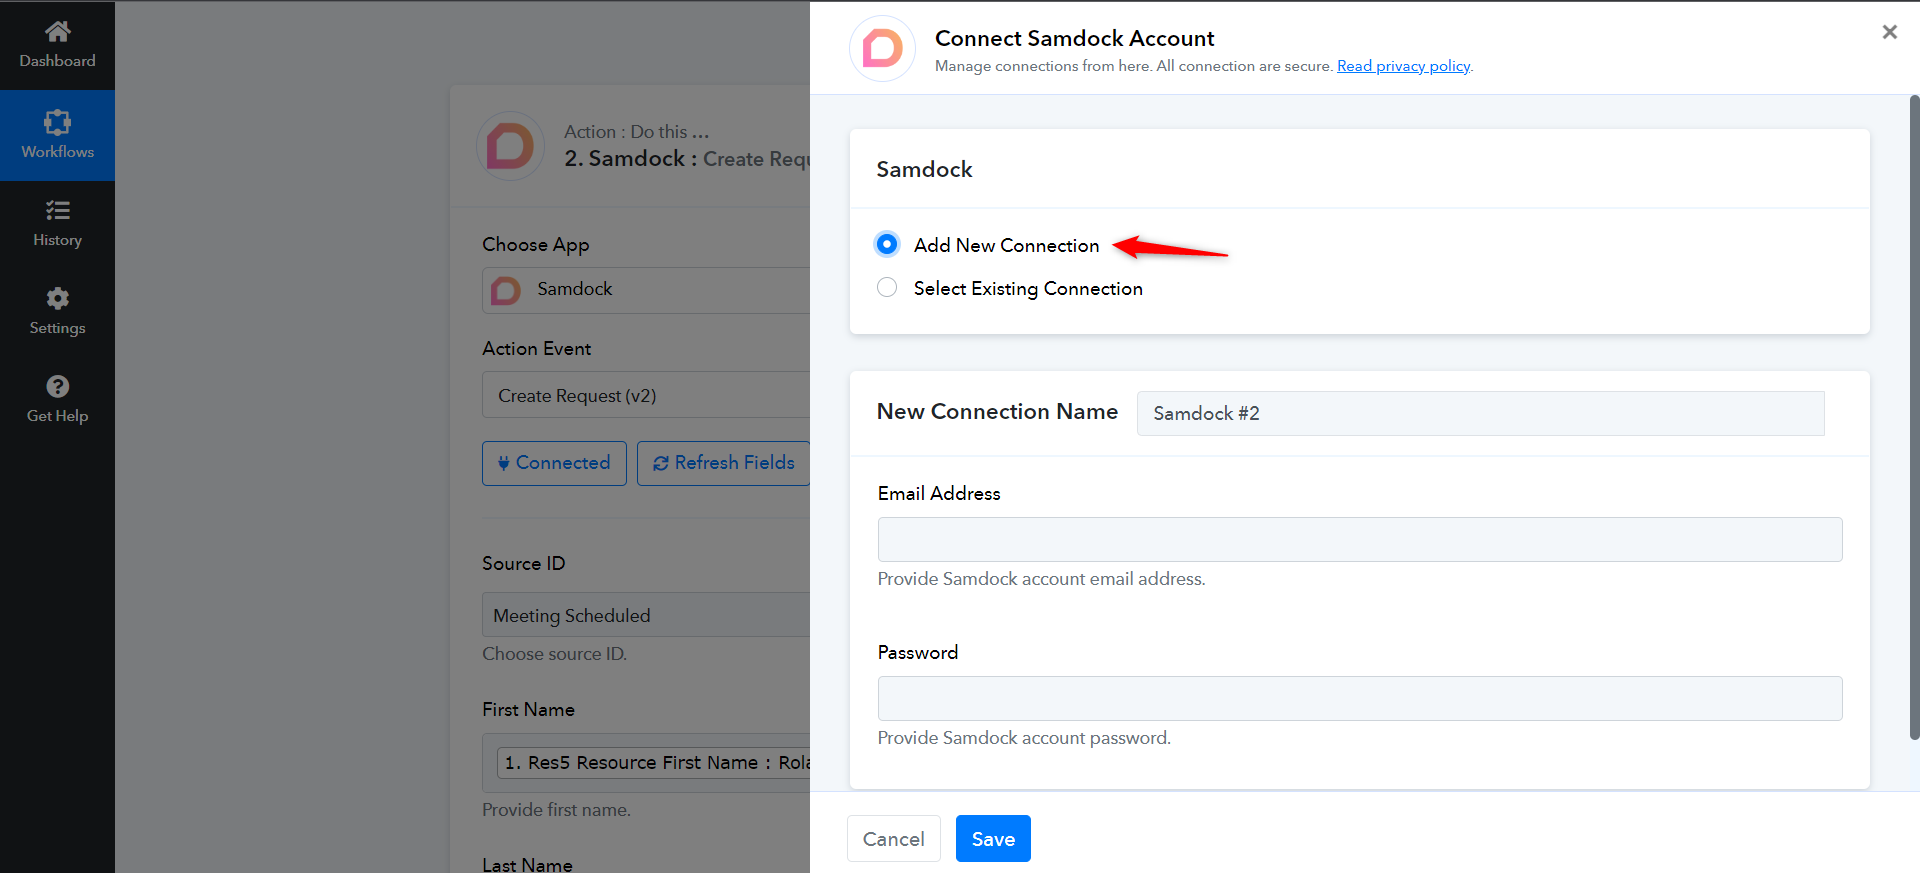Go to History in the sidebar
The image size is (1920, 873).
pyautogui.click(x=57, y=224)
